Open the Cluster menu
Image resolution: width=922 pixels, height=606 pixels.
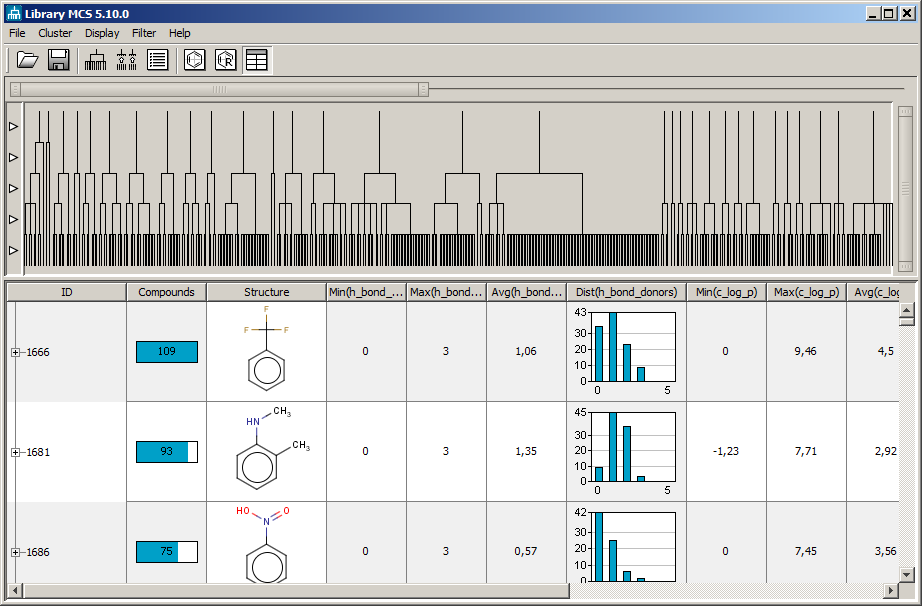point(55,33)
